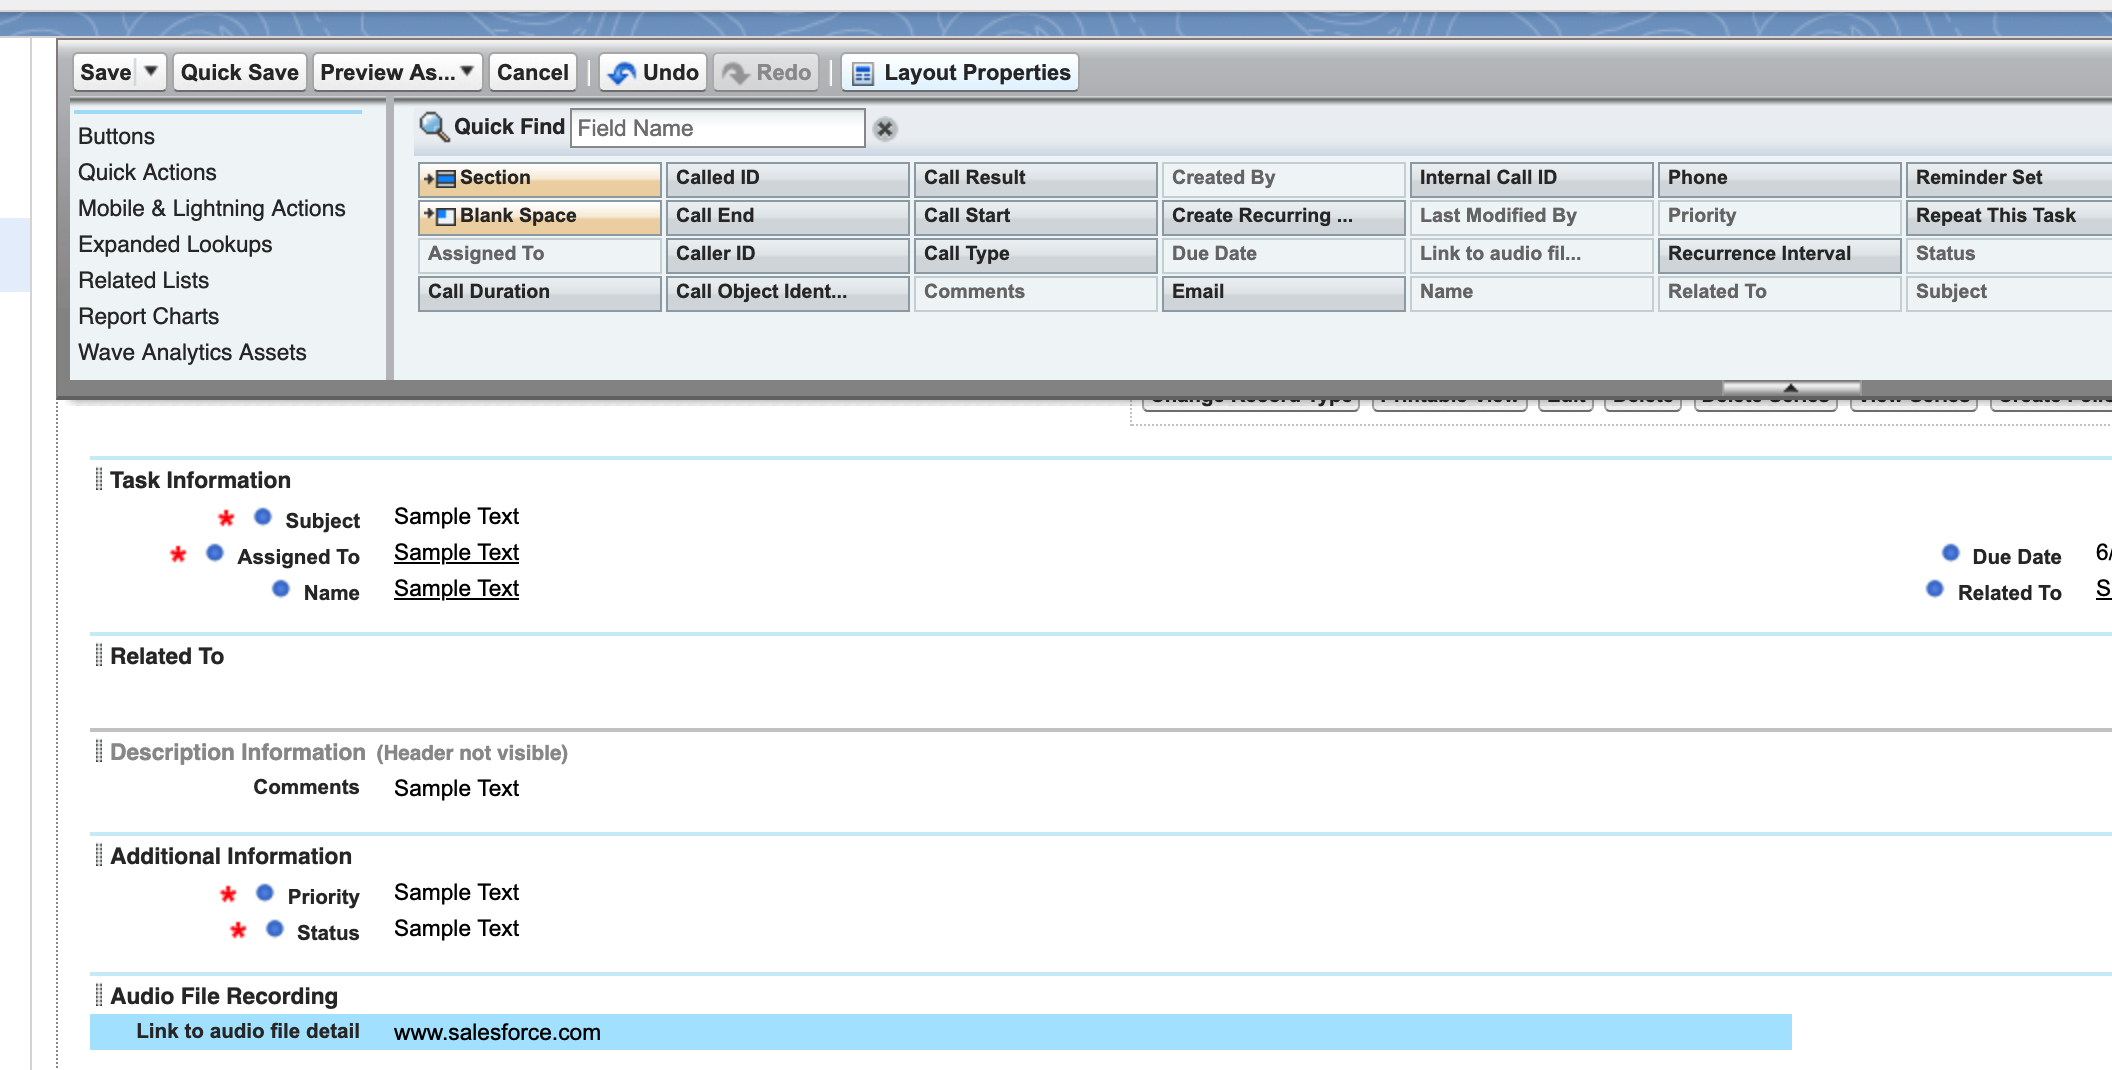The image size is (2112, 1070).
Task: Click red required star by Subject
Action: pos(226,518)
